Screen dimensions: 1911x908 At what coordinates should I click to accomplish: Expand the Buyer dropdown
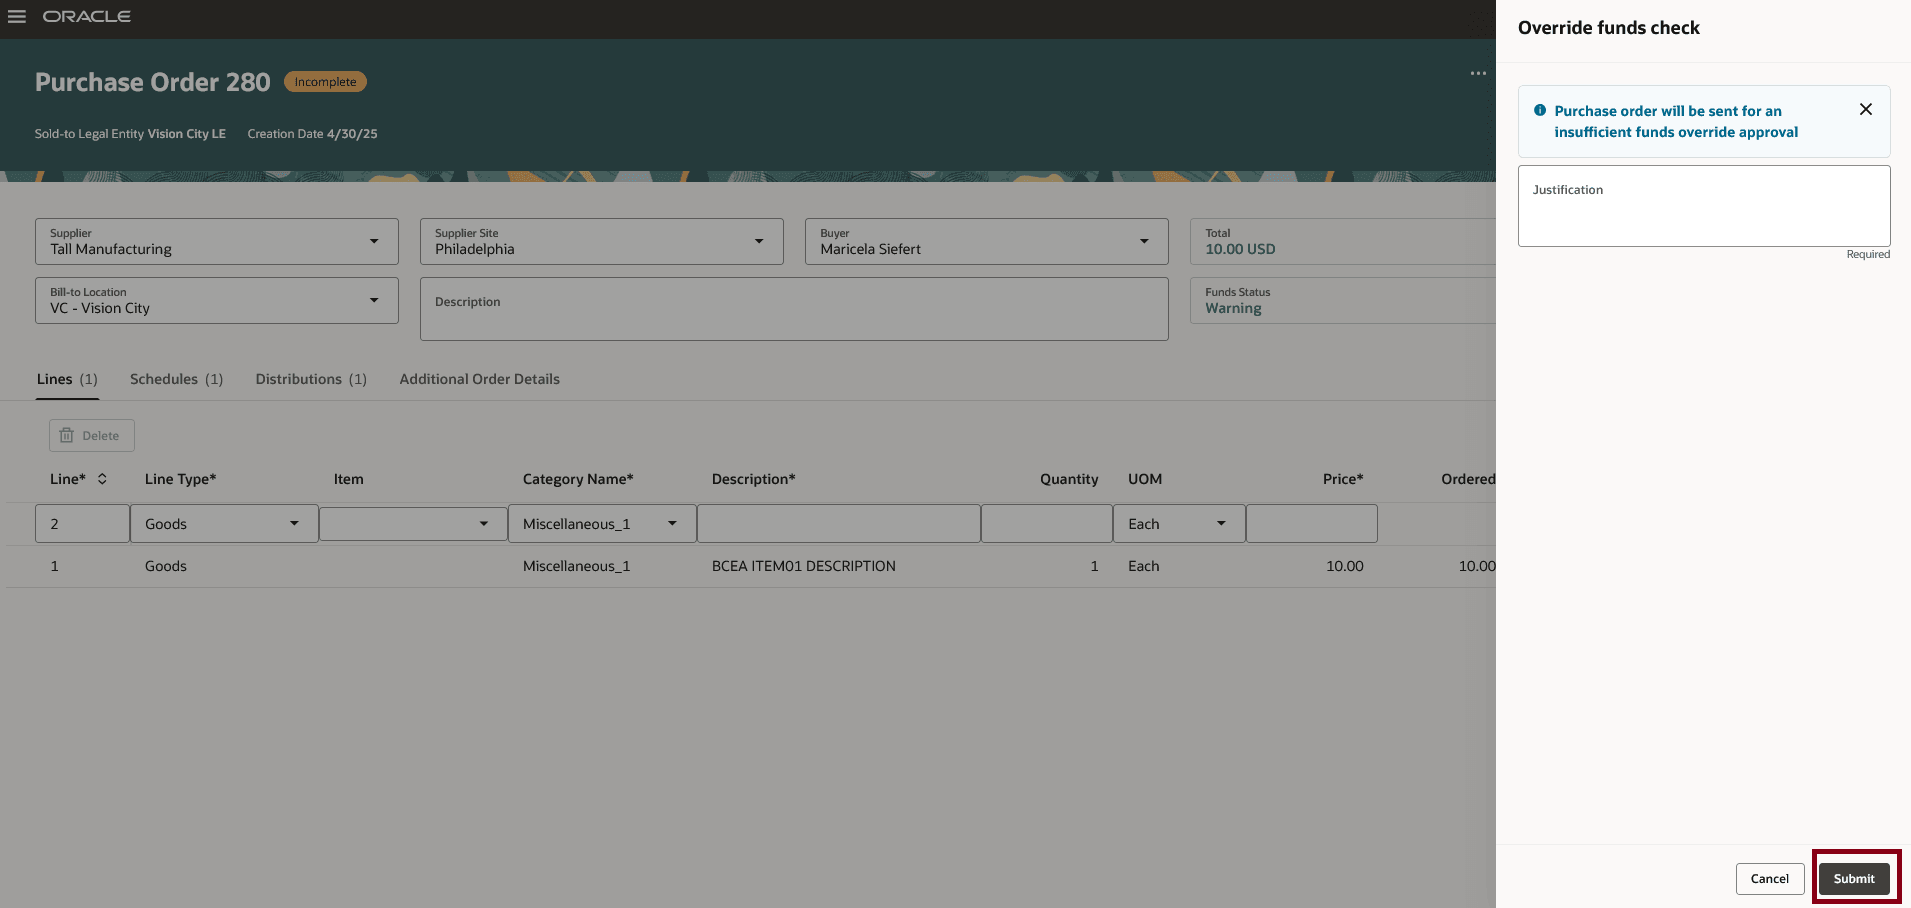pos(1144,241)
